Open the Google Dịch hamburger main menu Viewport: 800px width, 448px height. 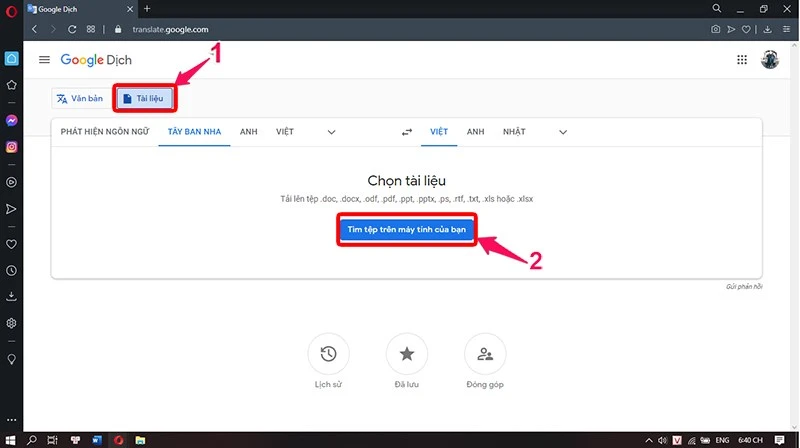[44, 60]
